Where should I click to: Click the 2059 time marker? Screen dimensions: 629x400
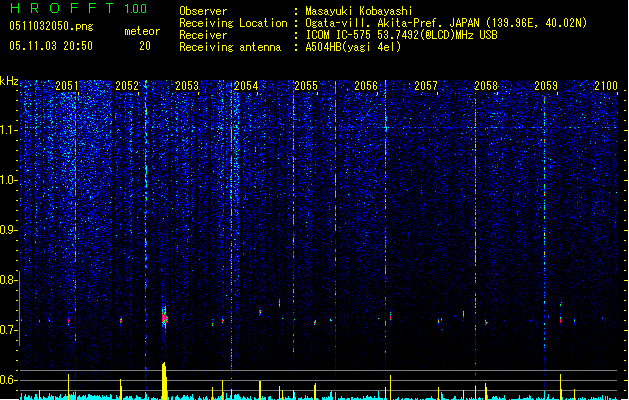click(x=546, y=86)
